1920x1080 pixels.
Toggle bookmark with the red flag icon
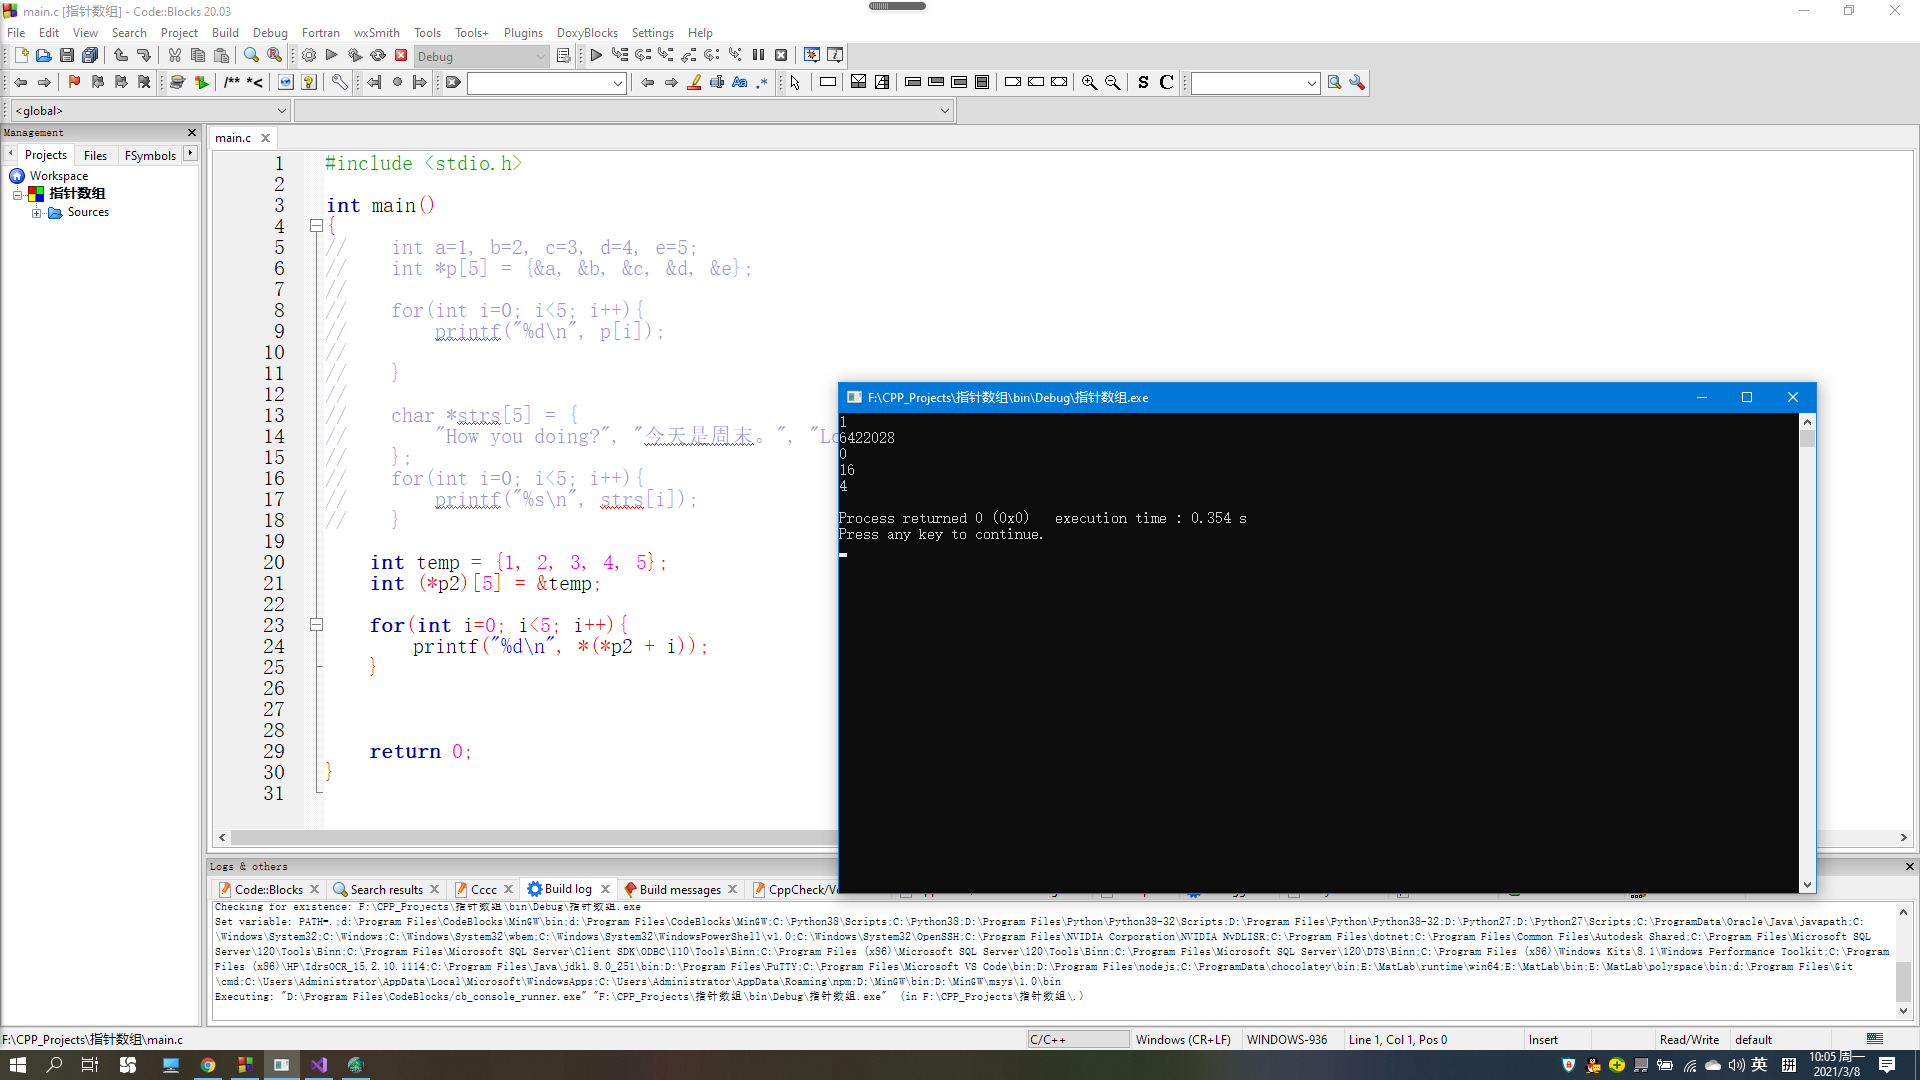coord(74,83)
